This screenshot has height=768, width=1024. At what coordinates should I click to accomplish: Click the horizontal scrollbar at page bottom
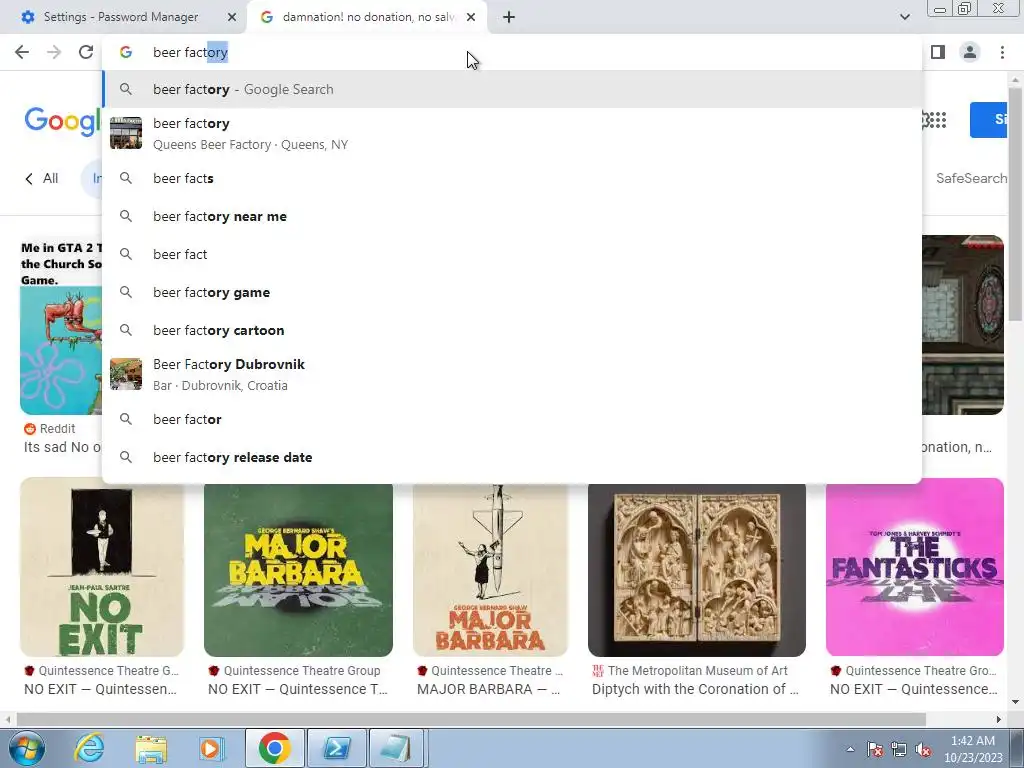coord(470,719)
